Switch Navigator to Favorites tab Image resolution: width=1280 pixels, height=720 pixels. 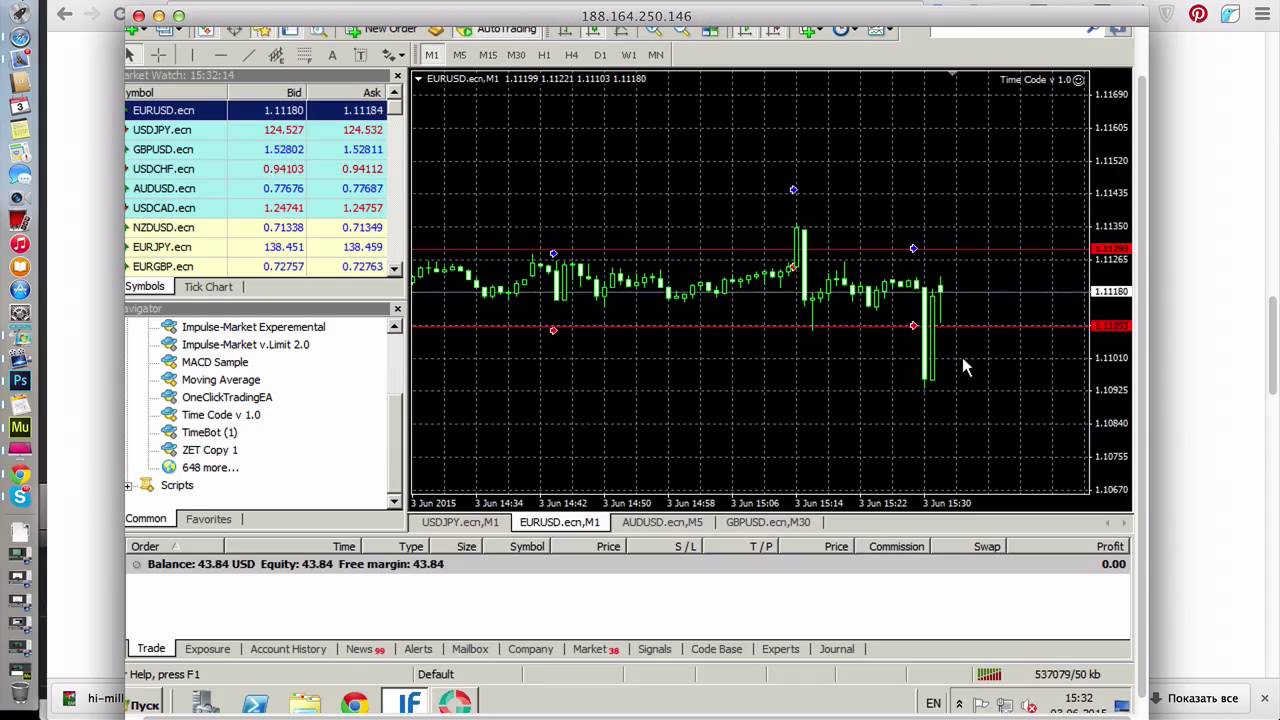click(x=208, y=519)
